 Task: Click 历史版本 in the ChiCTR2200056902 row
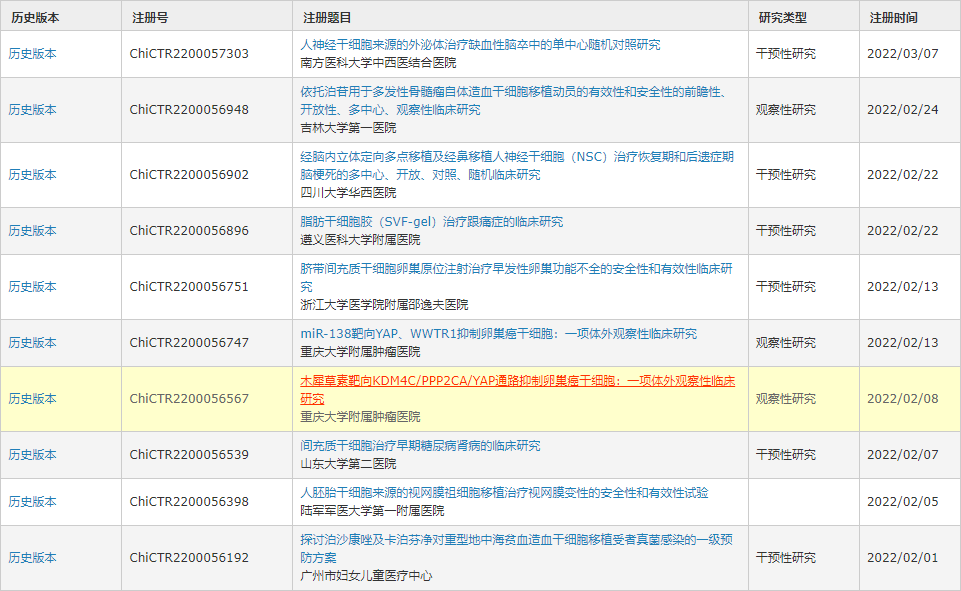(x=33, y=175)
